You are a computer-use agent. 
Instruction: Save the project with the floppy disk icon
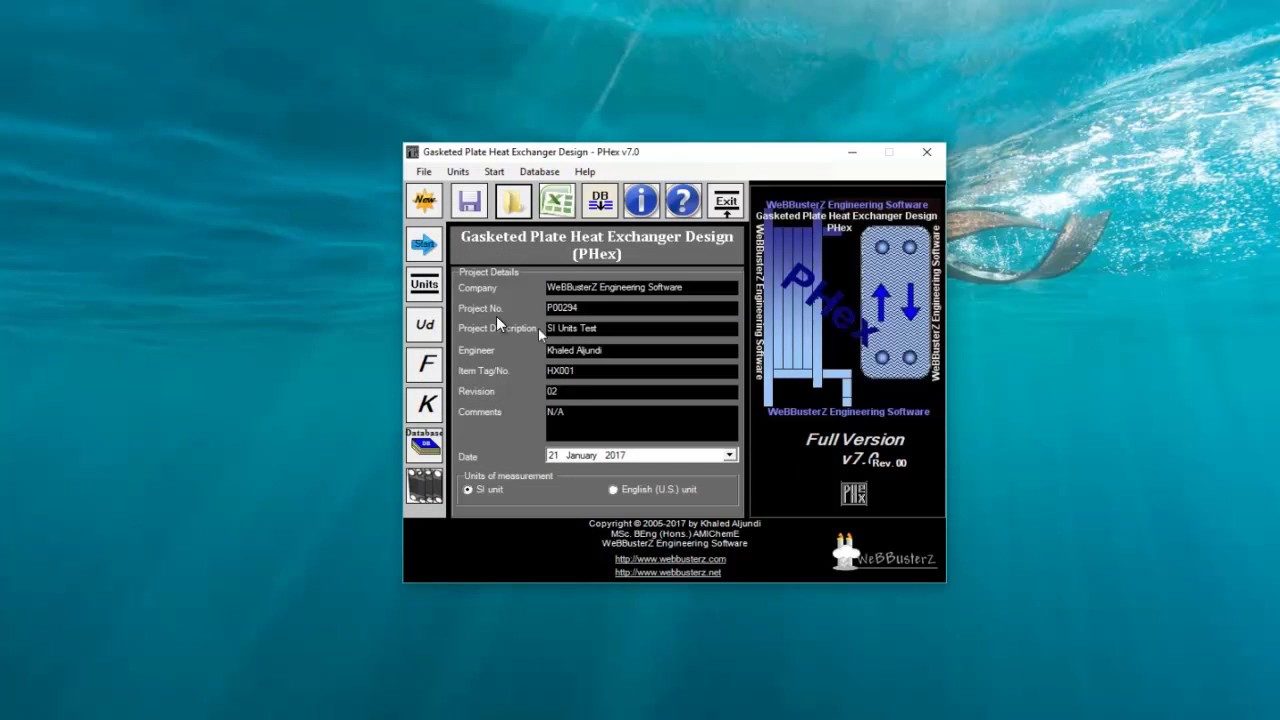tap(469, 201)
